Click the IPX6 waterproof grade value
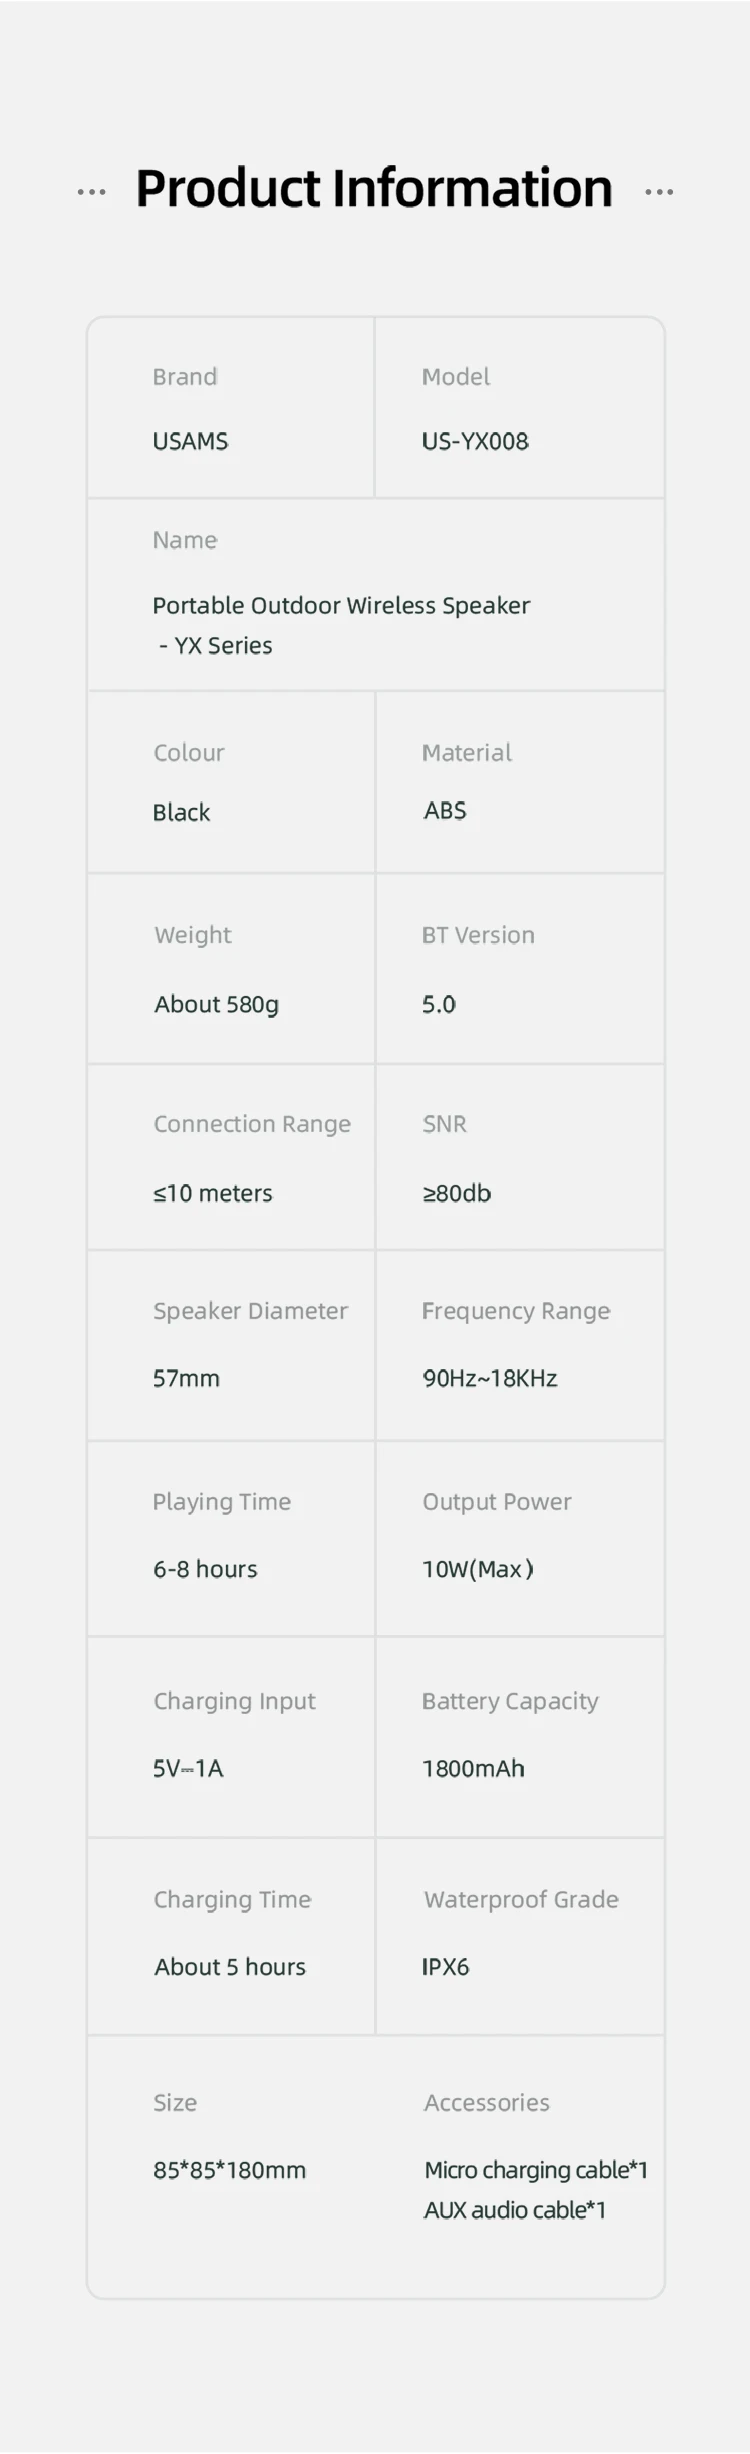 (445, 1966)
